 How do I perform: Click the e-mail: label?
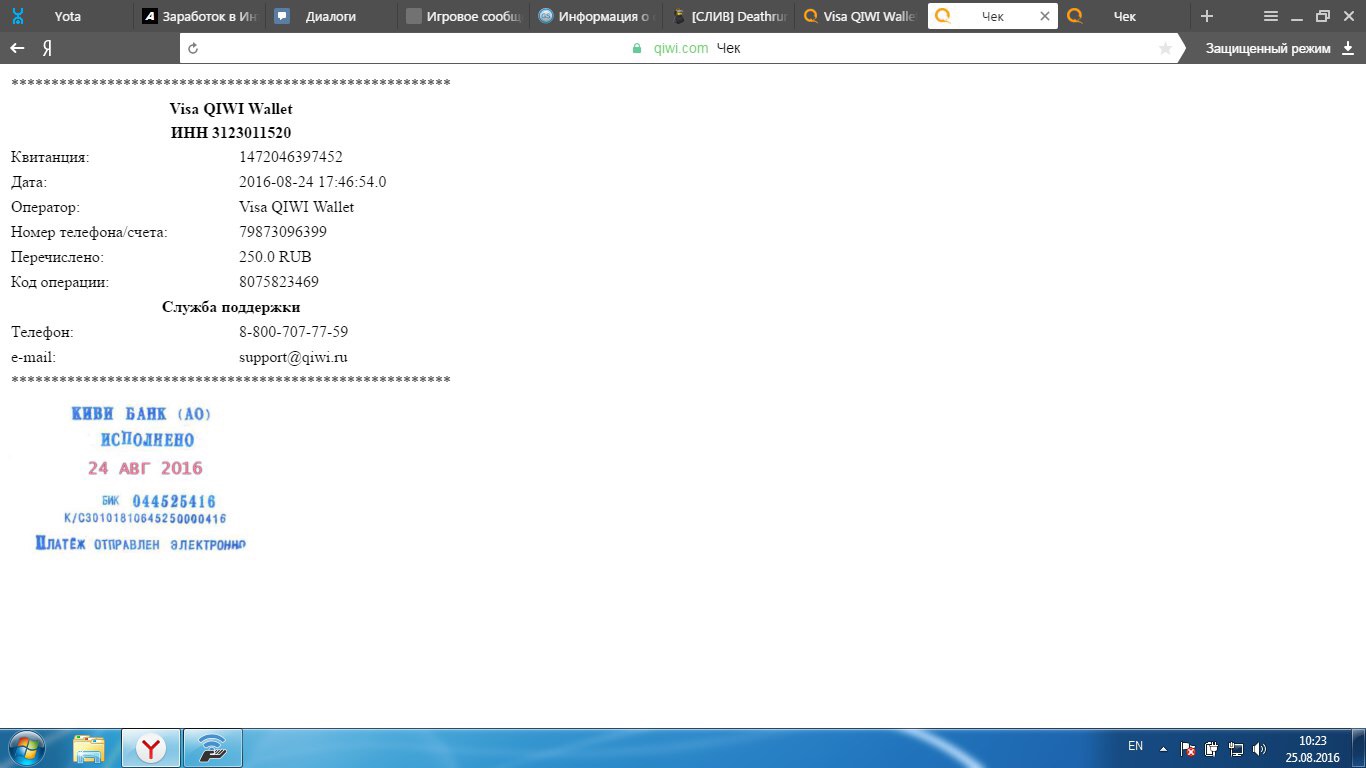pos(33,357)
